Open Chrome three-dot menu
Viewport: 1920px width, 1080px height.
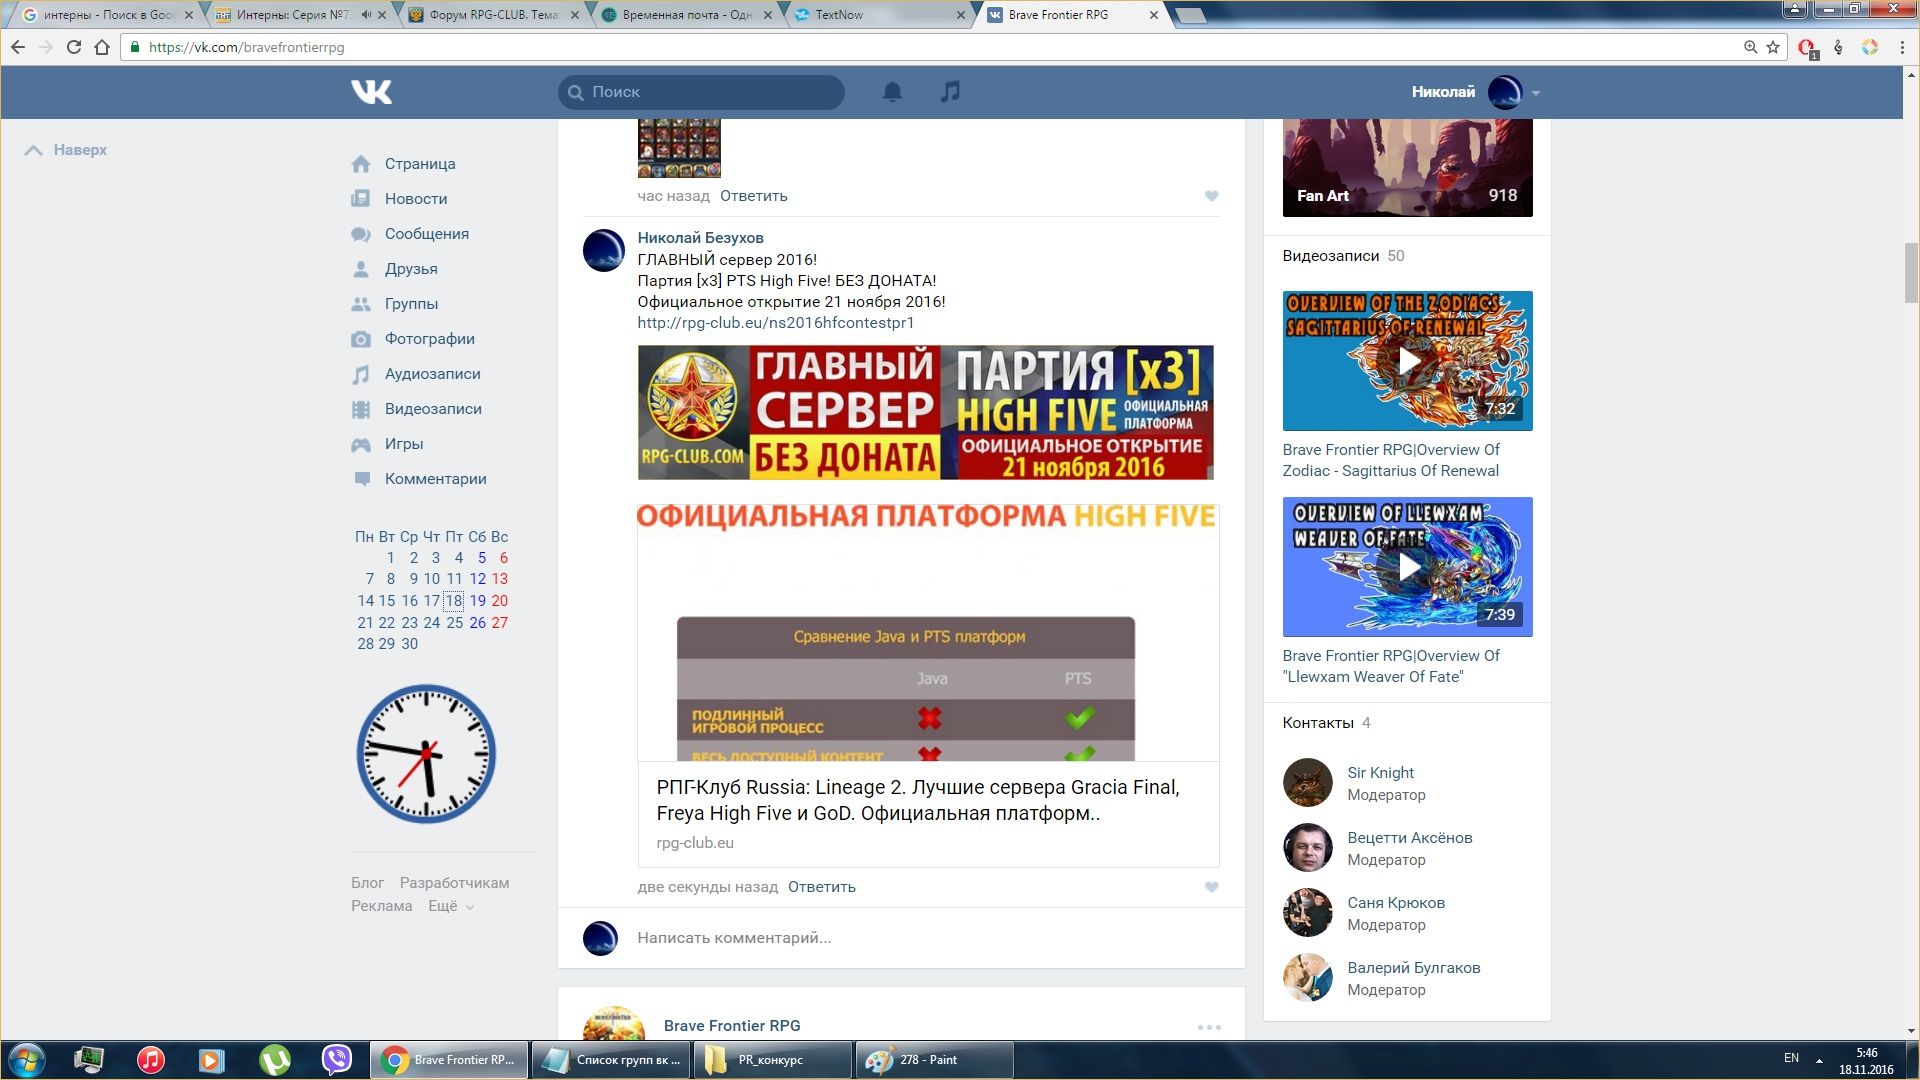(x=1901, y=47)
